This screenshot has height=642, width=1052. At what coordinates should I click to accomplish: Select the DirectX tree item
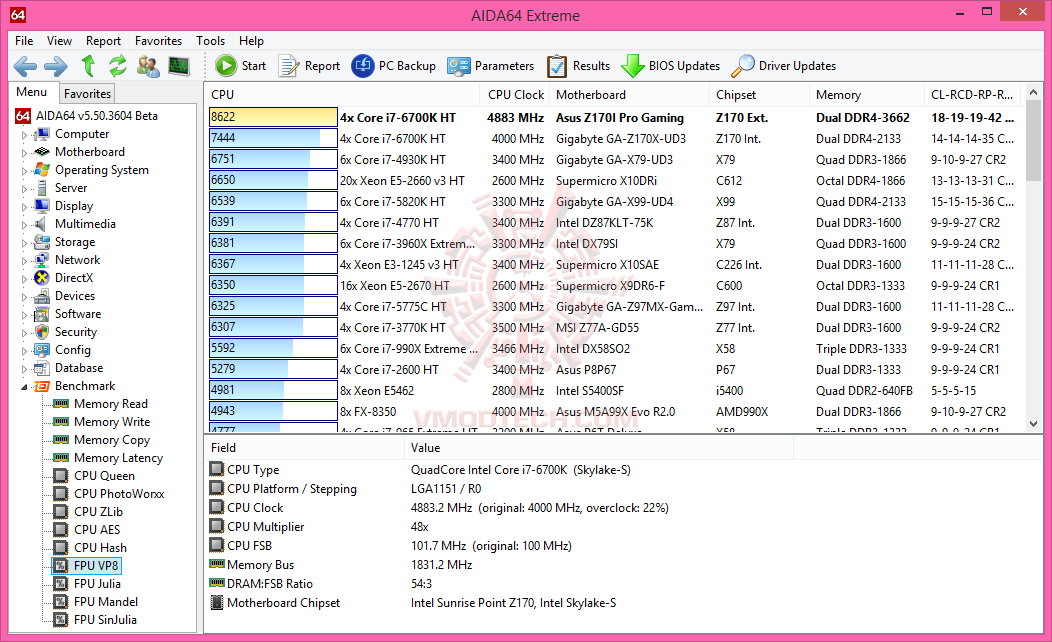coord(74,278)
